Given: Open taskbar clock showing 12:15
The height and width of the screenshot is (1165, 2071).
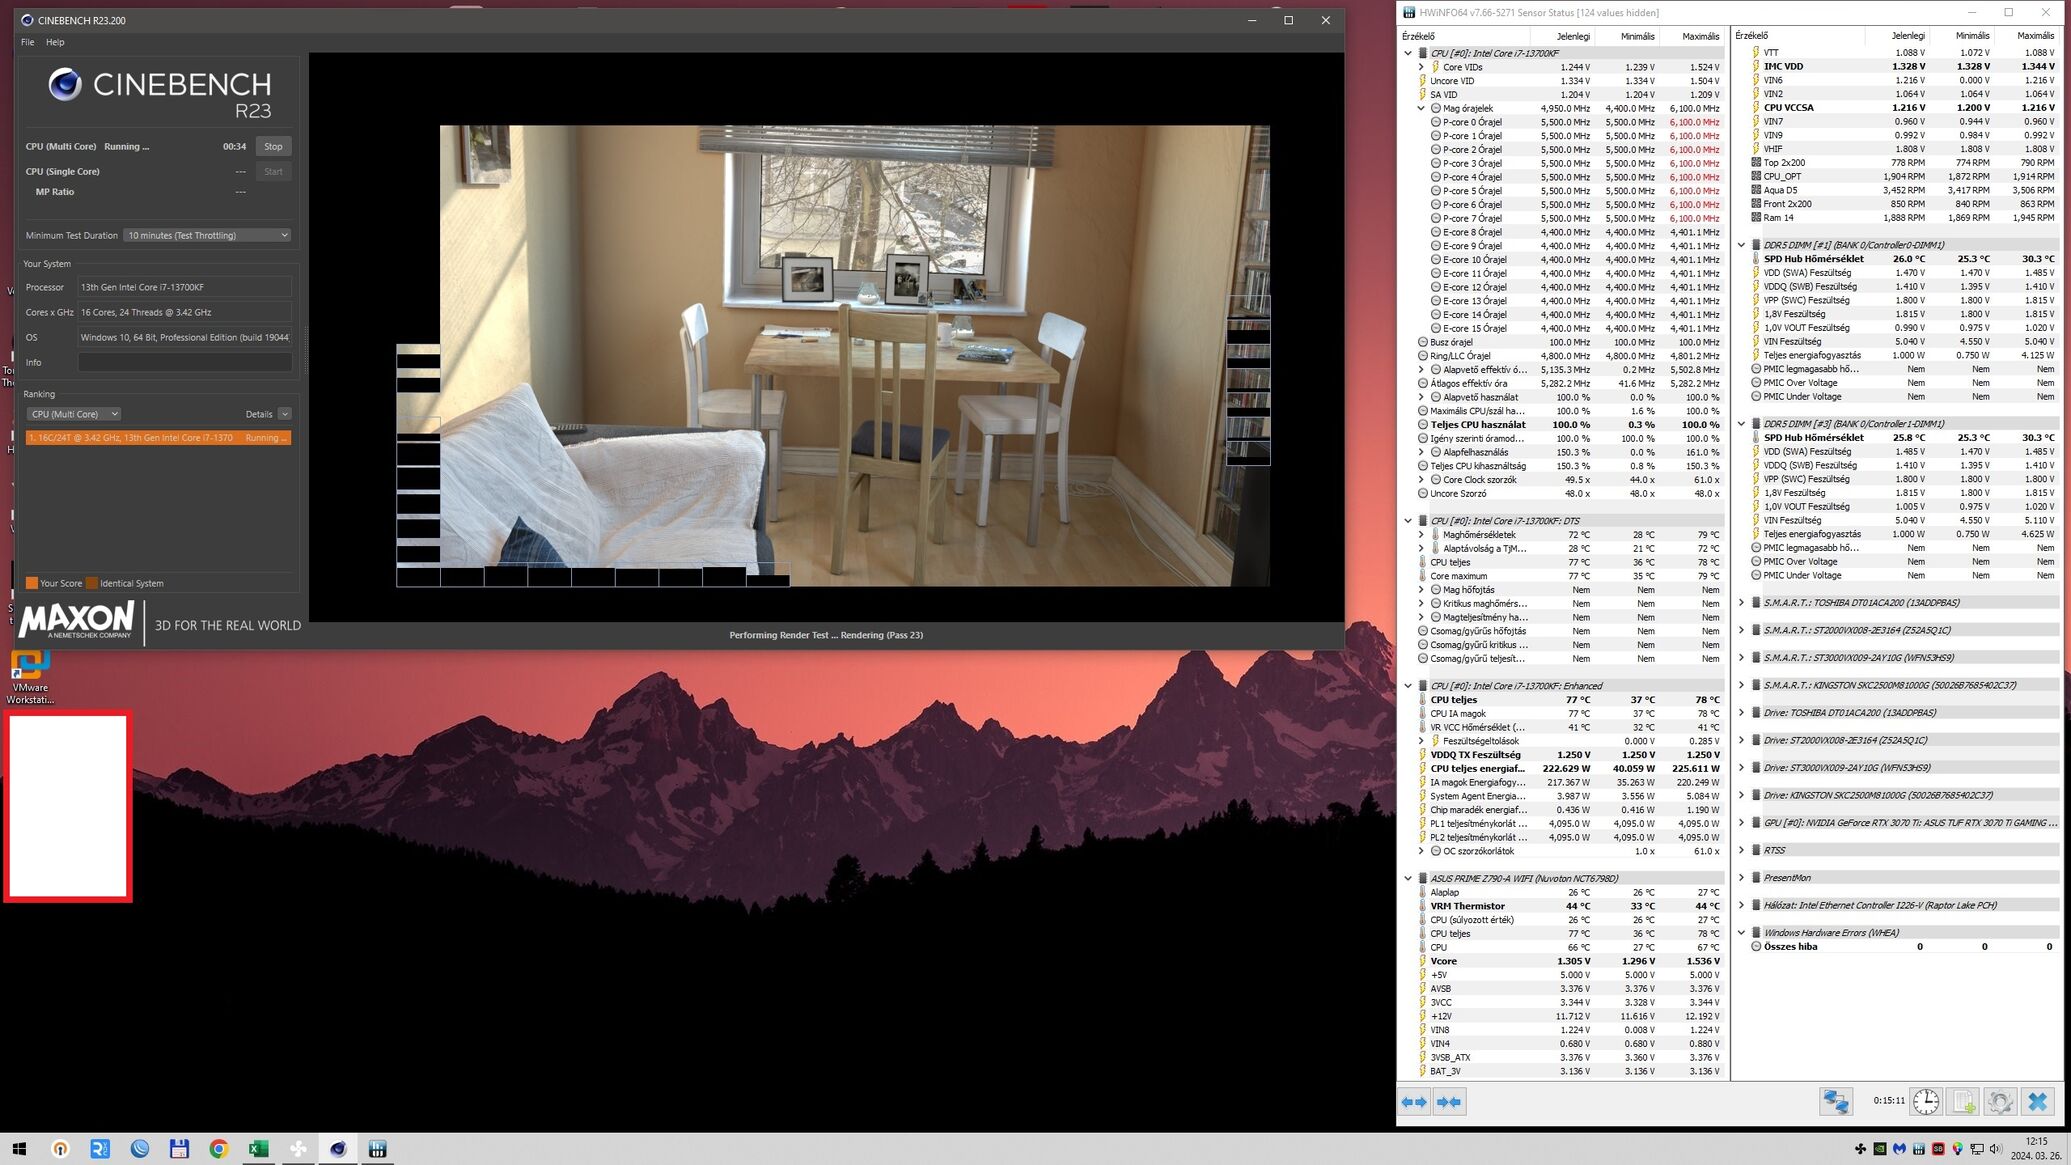Looking at the screenshot, I should point(2035,1149).
